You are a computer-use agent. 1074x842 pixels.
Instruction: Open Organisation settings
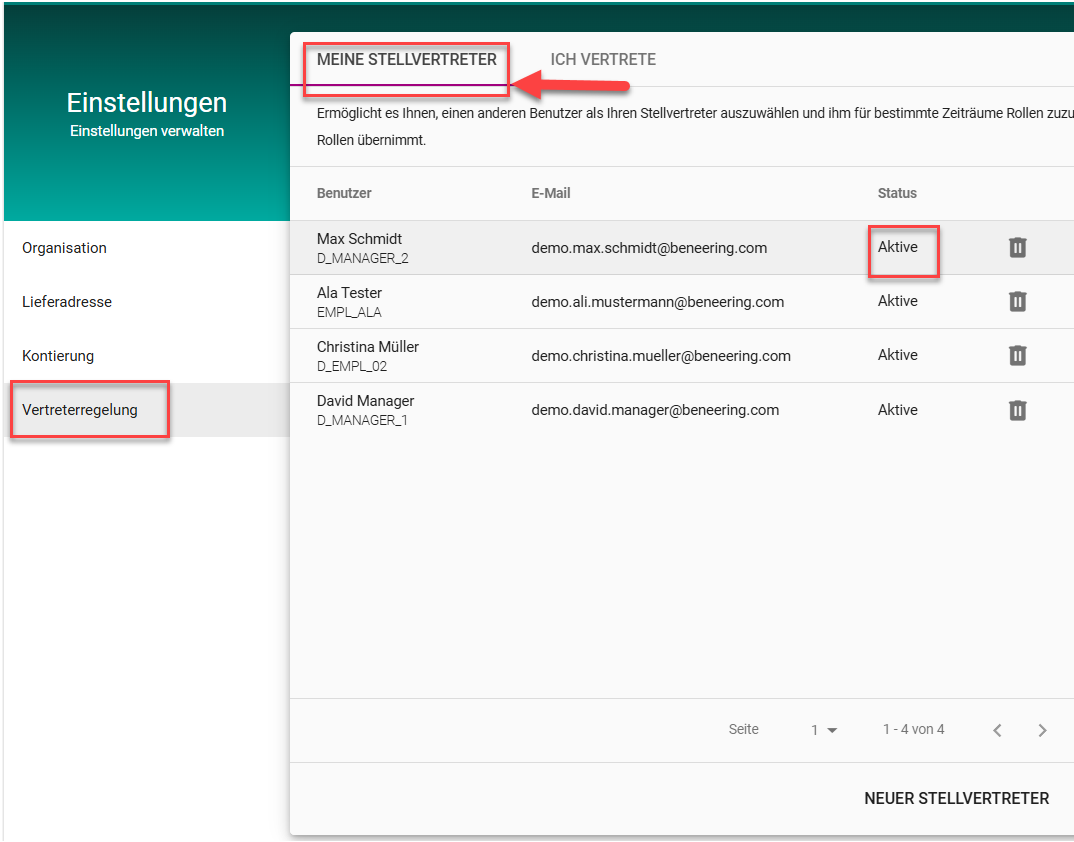point(64,248)
